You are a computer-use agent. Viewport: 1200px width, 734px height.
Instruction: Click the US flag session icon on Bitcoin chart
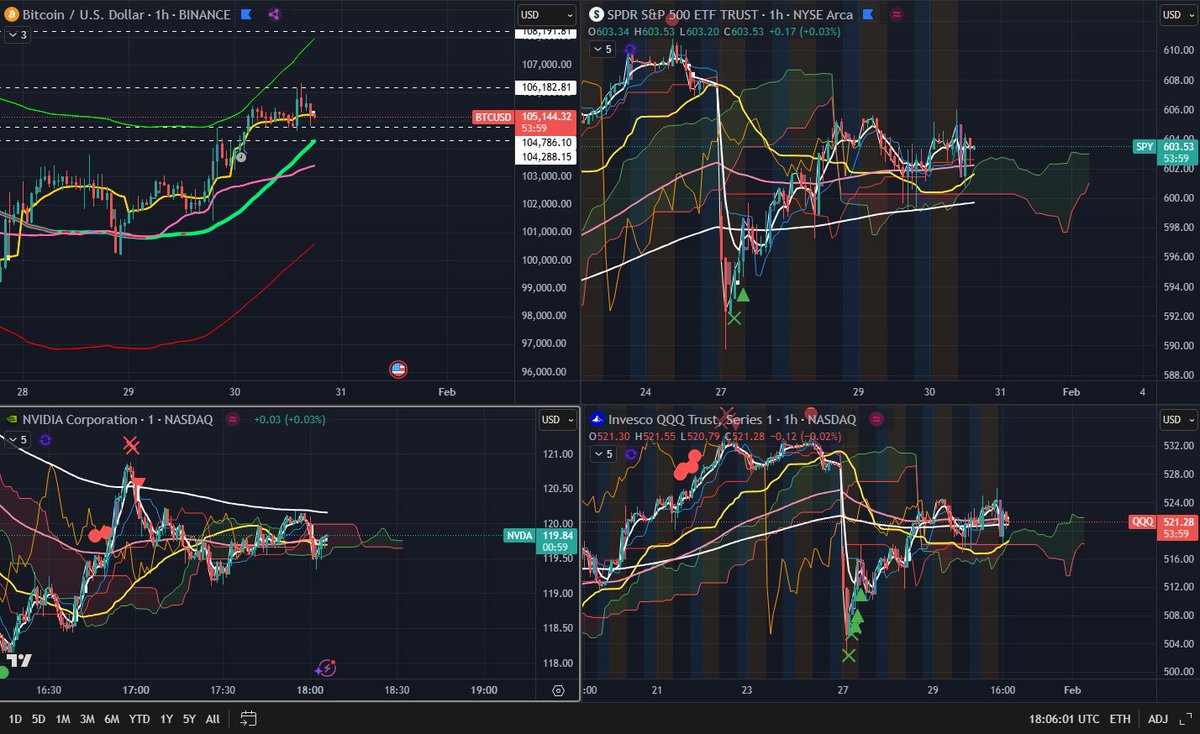click(398, 369)
